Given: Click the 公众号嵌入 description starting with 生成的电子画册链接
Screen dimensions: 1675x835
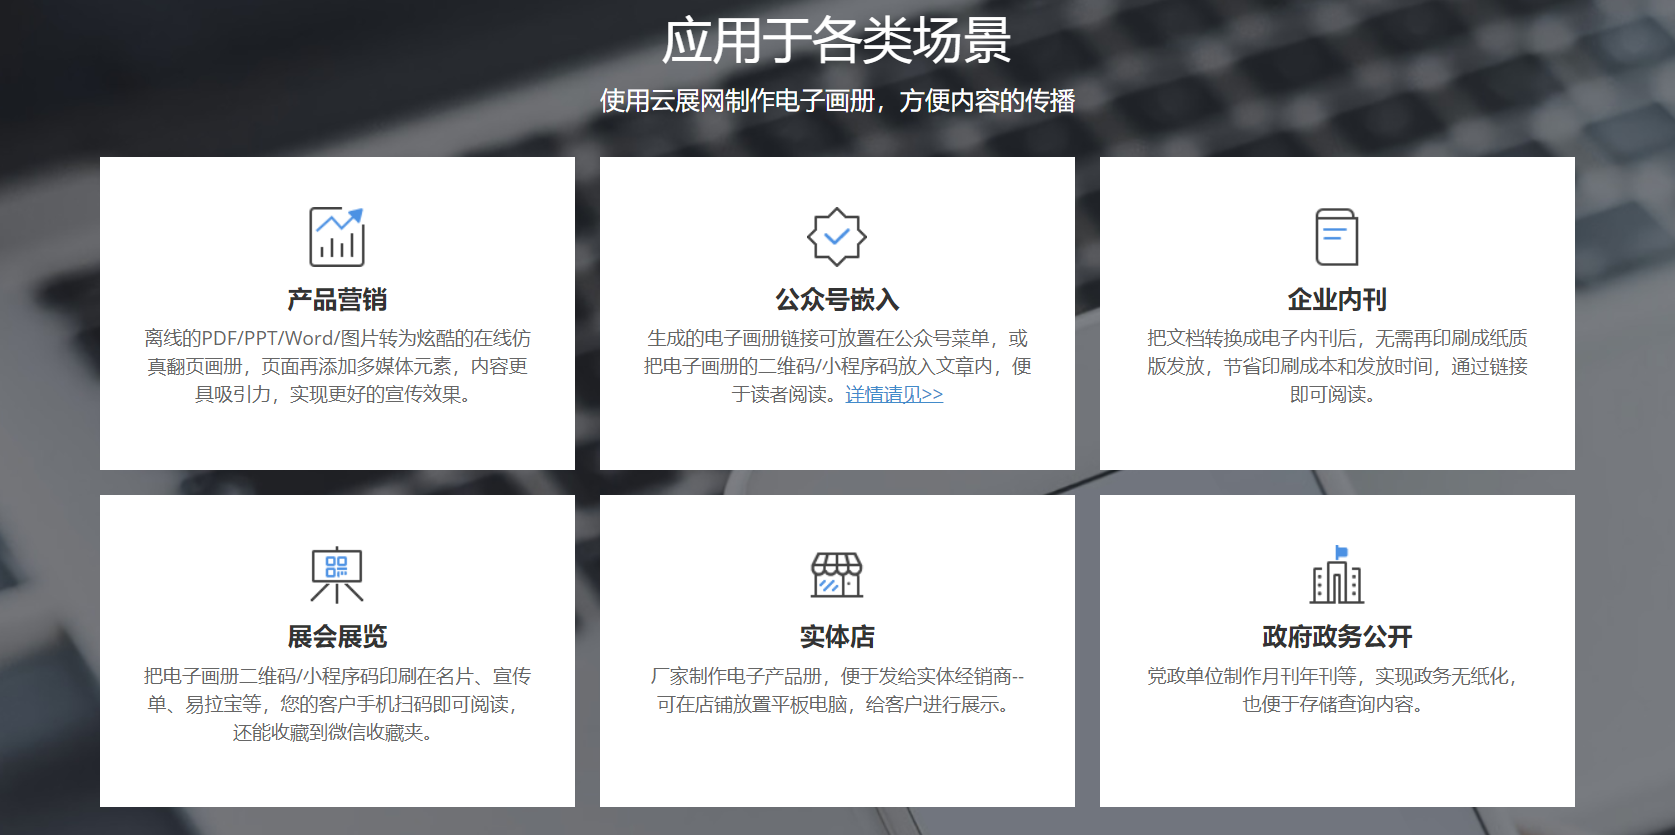Looking at the screenshot, I should tap(837, 367).
